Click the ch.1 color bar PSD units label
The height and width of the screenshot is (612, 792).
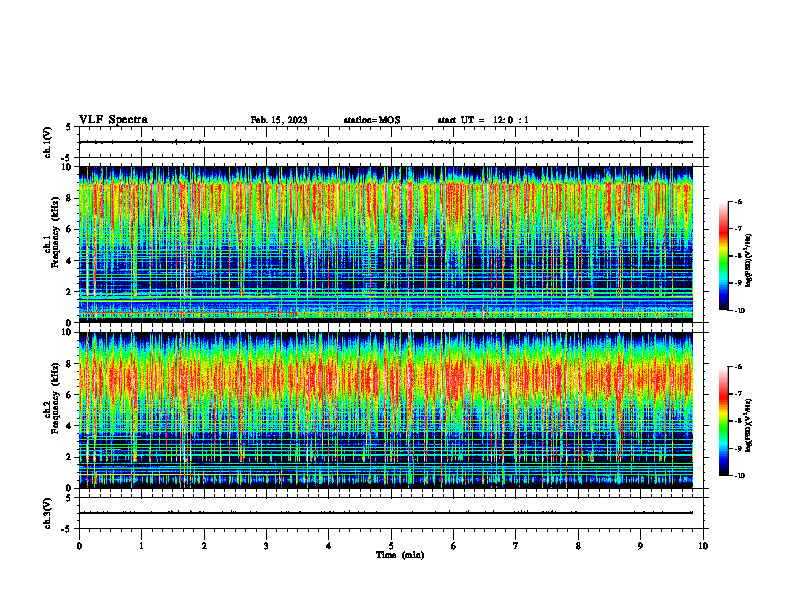click(x=749, y=261)
